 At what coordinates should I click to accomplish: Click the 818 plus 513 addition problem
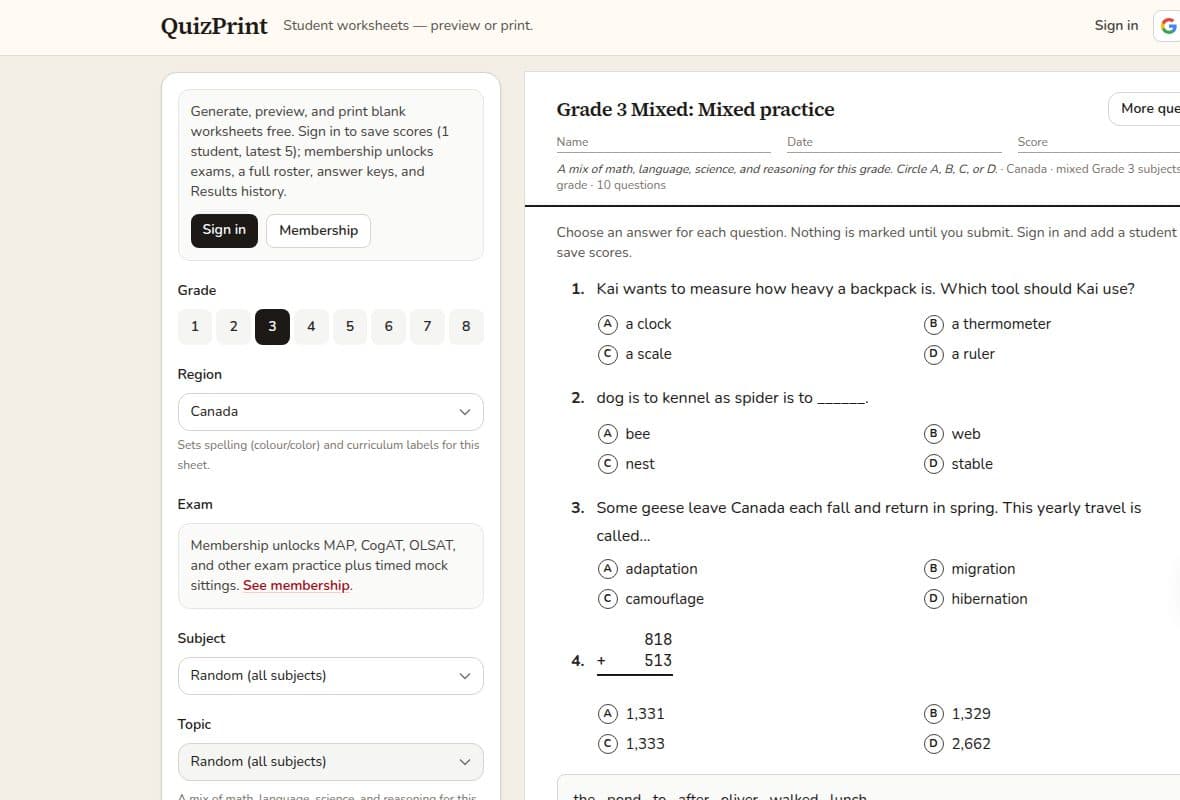pos(635,651)
